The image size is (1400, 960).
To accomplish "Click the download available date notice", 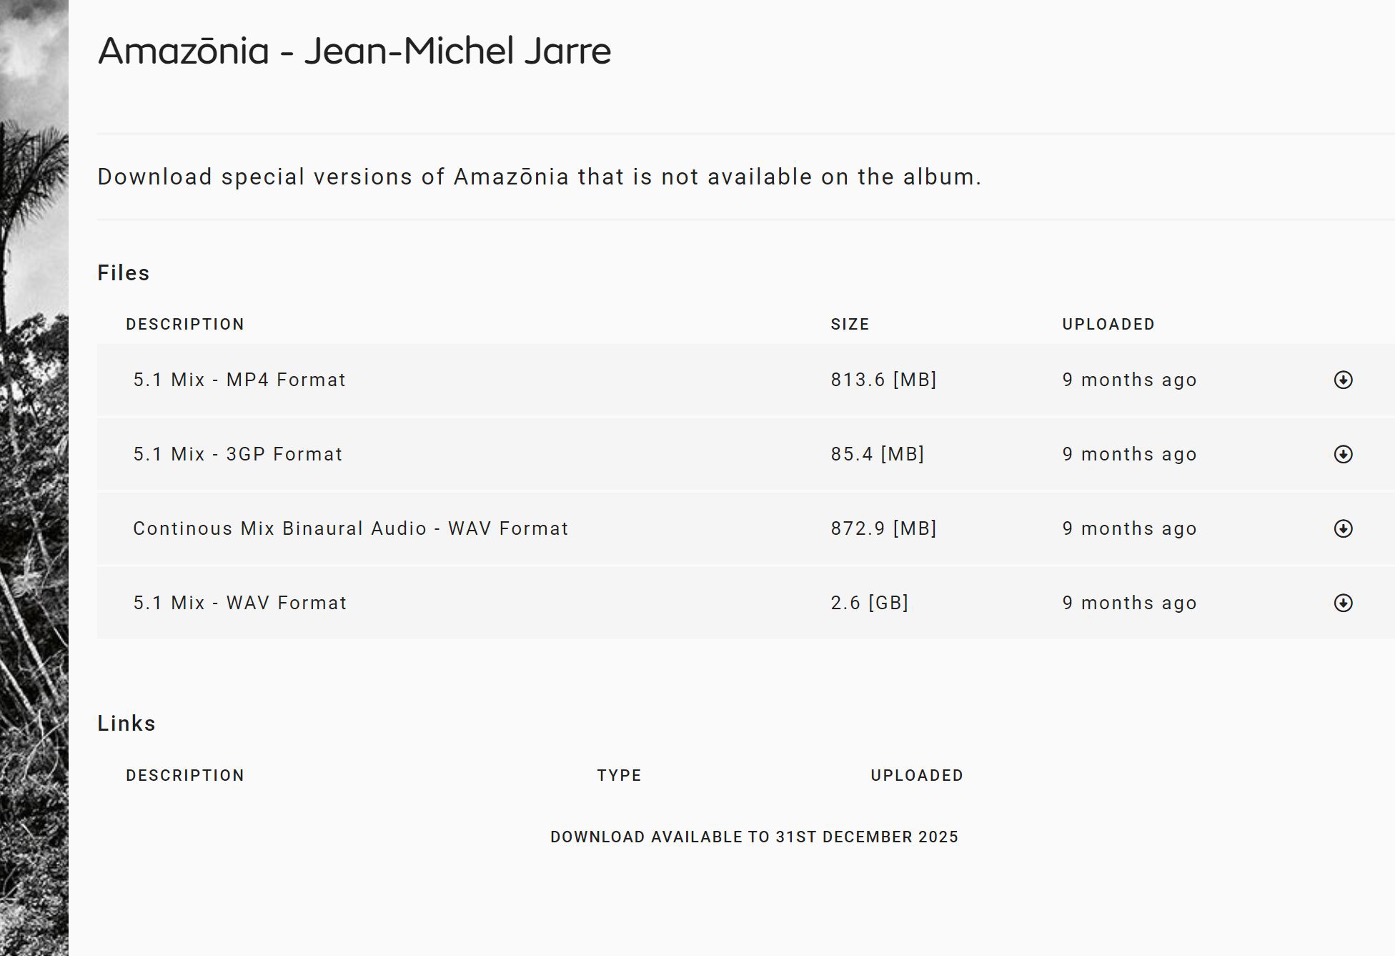I will (x=754, y=837).
